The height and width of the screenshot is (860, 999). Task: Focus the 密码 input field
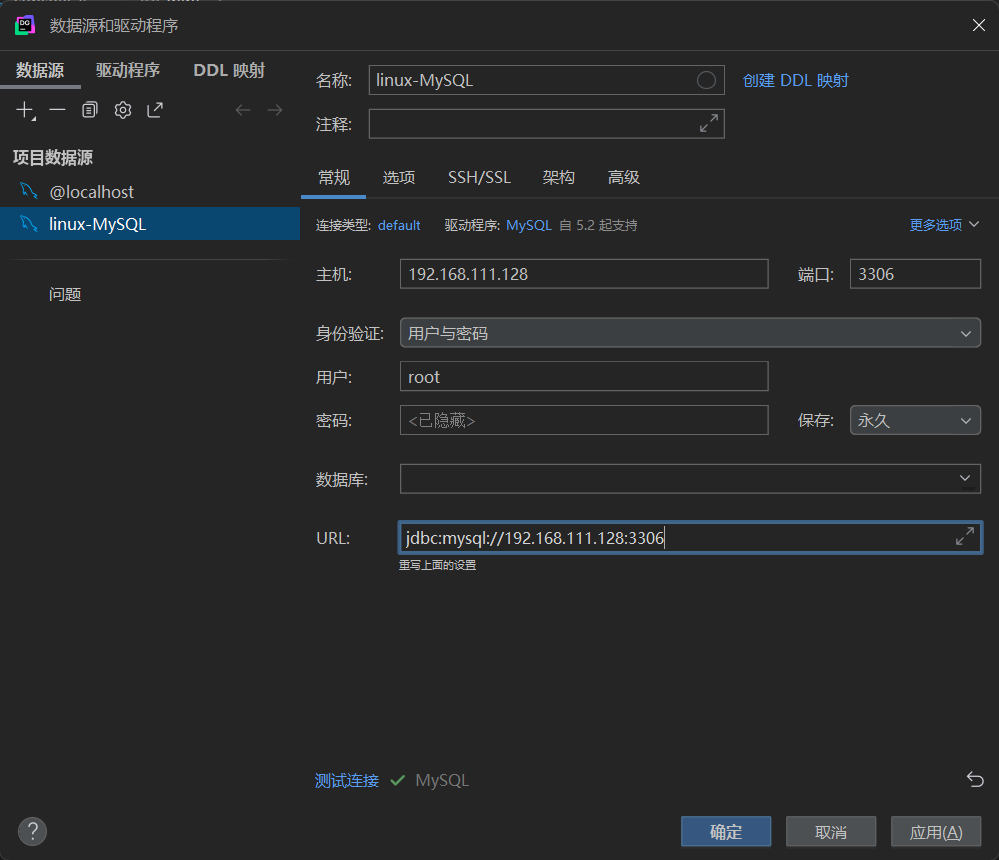[584, 420]
